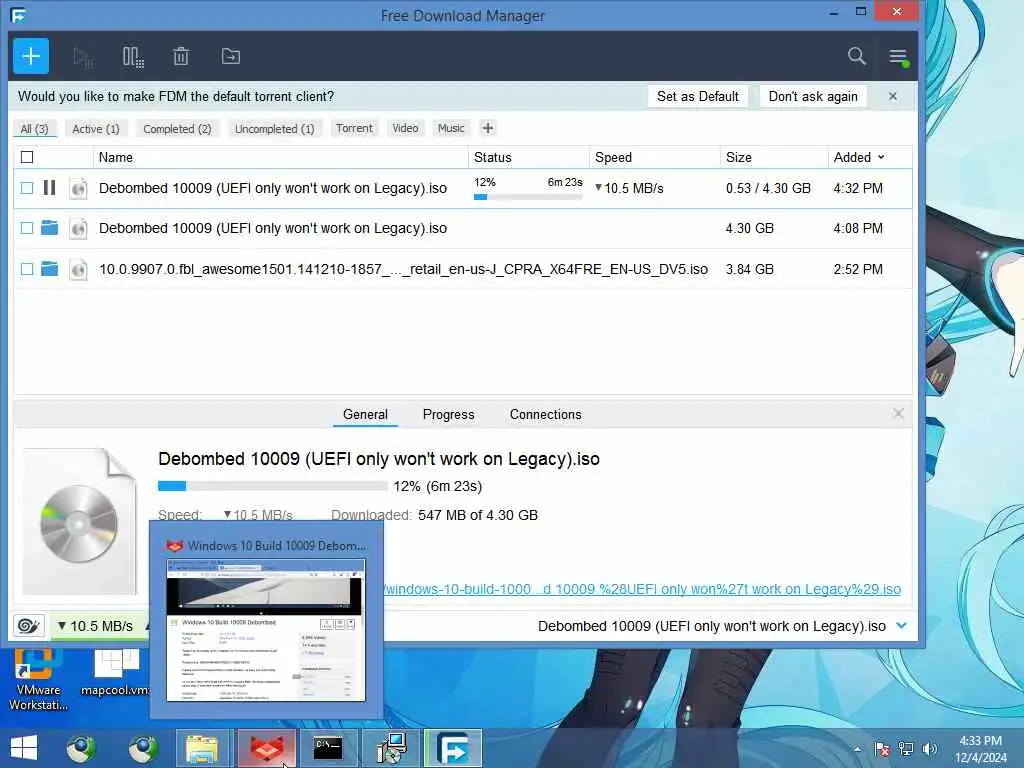Click disc file icon of 4:32 PM download

point(78,189)
